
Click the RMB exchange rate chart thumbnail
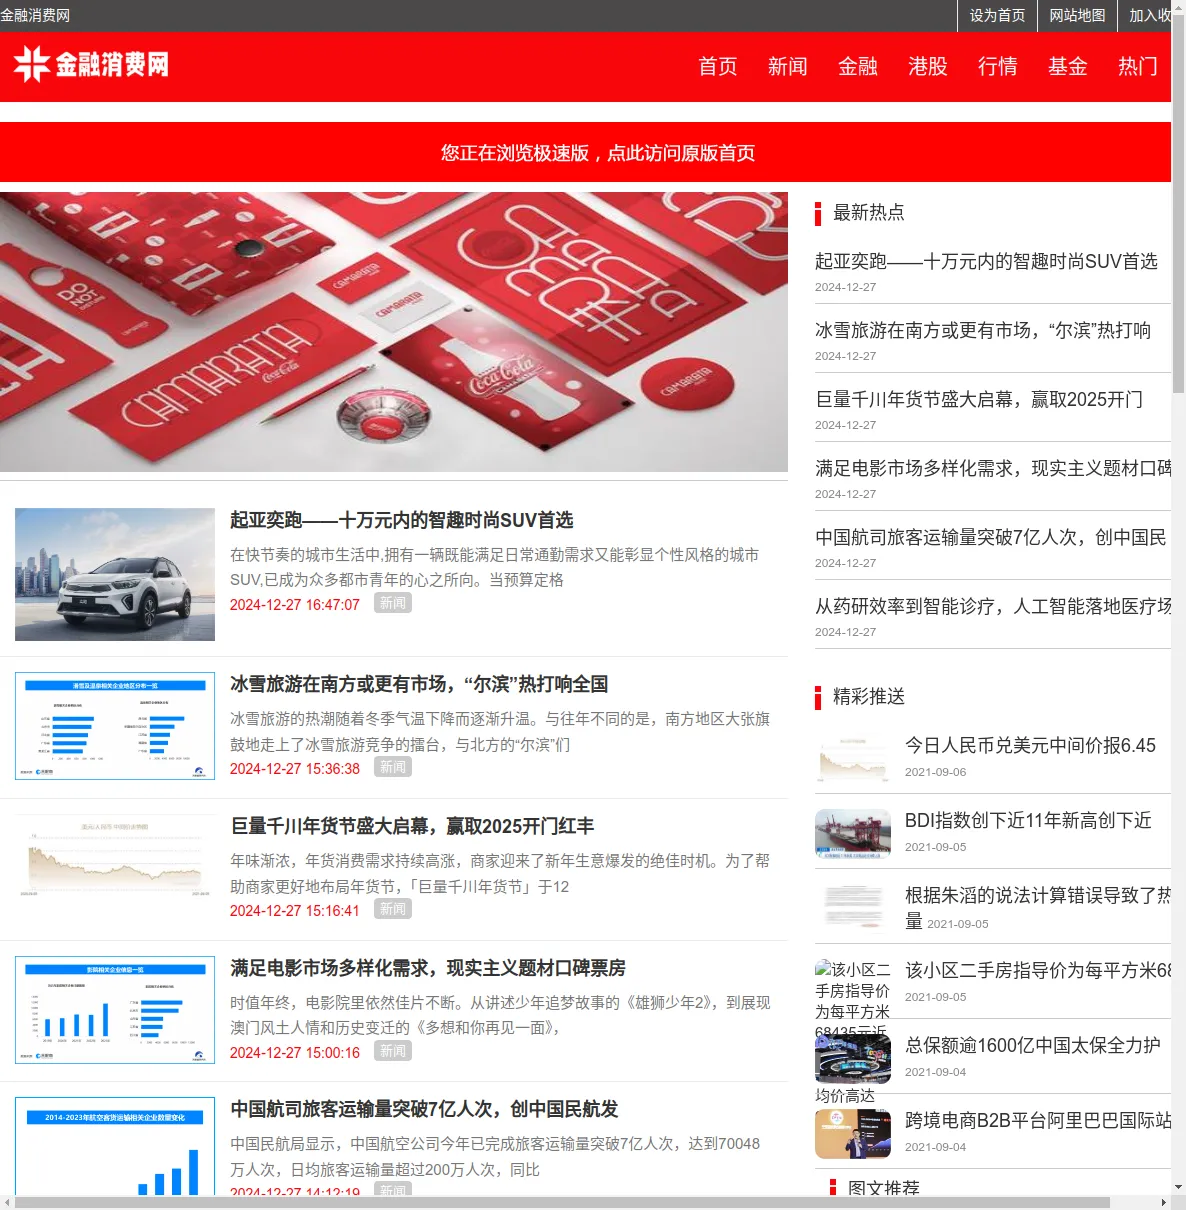853,759
